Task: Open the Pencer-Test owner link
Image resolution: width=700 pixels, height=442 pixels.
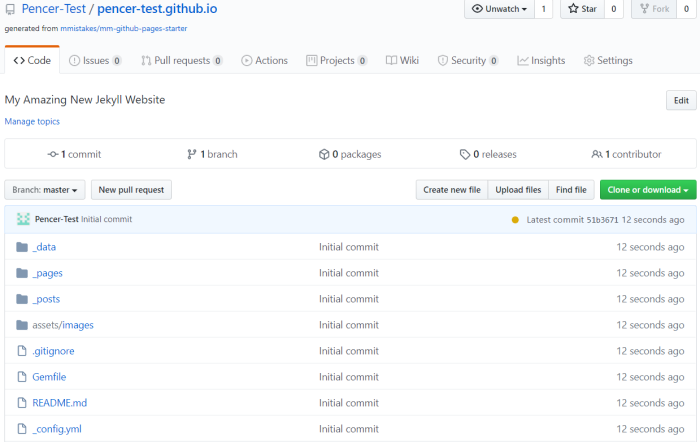Action: tap(54, 9)
